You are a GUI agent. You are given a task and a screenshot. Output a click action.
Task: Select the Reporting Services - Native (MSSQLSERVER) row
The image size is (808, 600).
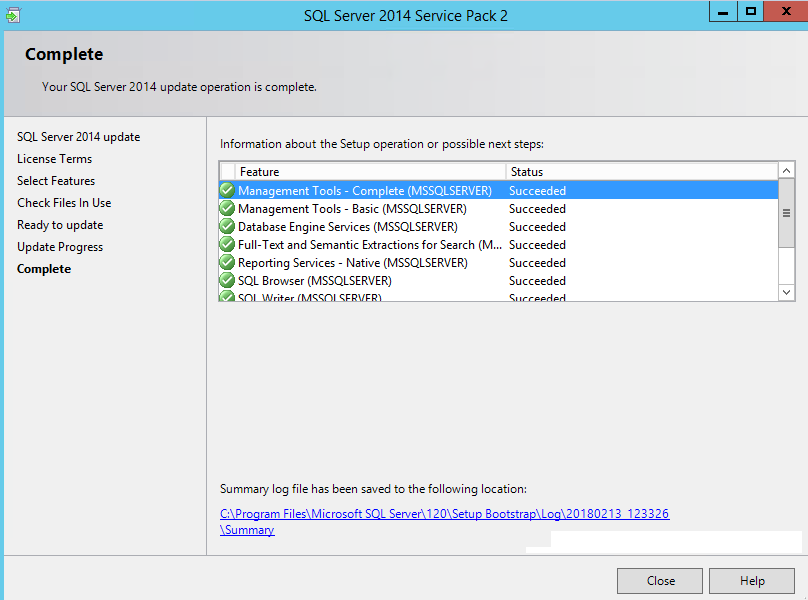(499, 262)
